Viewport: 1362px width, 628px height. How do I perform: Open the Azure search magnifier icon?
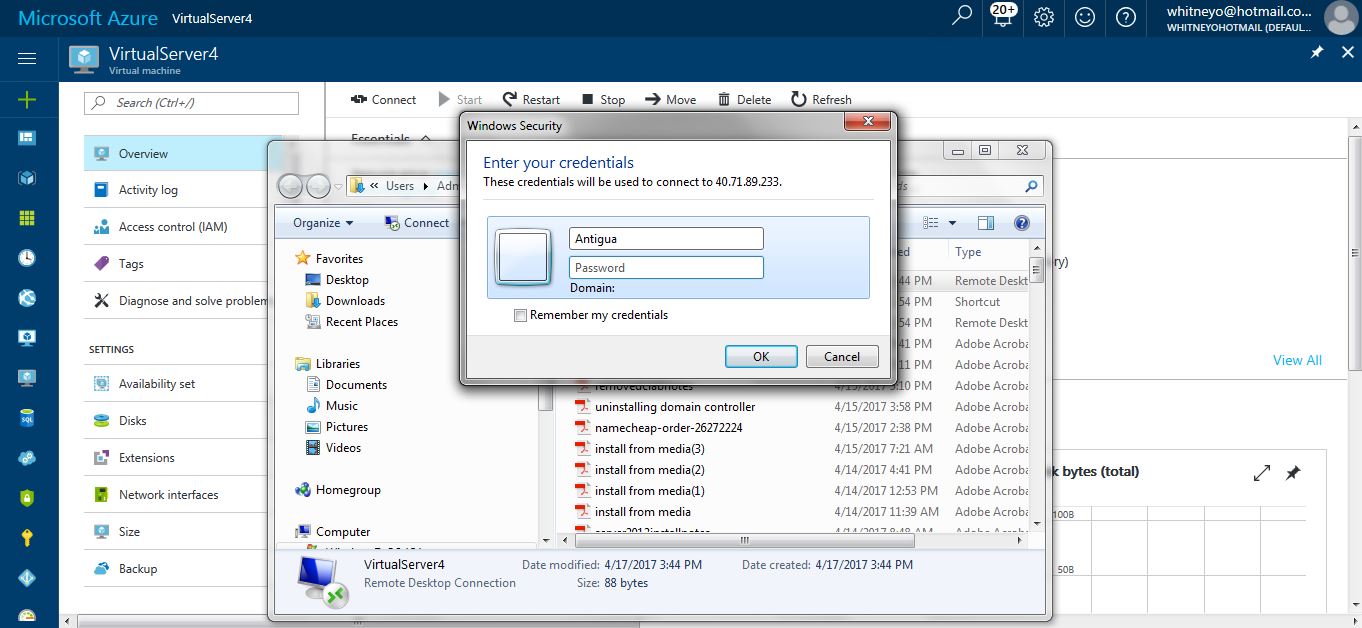coord(962,17)
